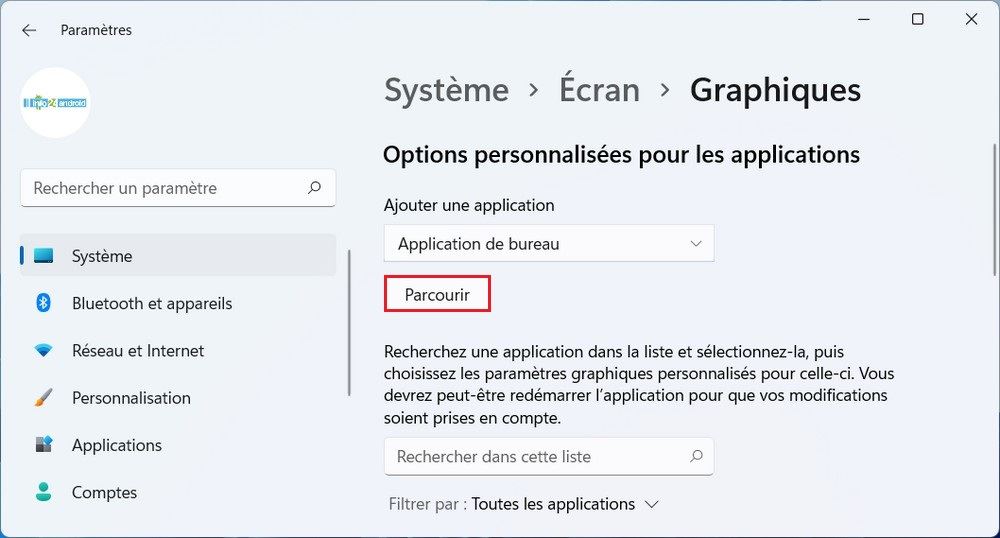Click the Applications icon in the sidebar
1000x538 pixels.
pos(43,445)
